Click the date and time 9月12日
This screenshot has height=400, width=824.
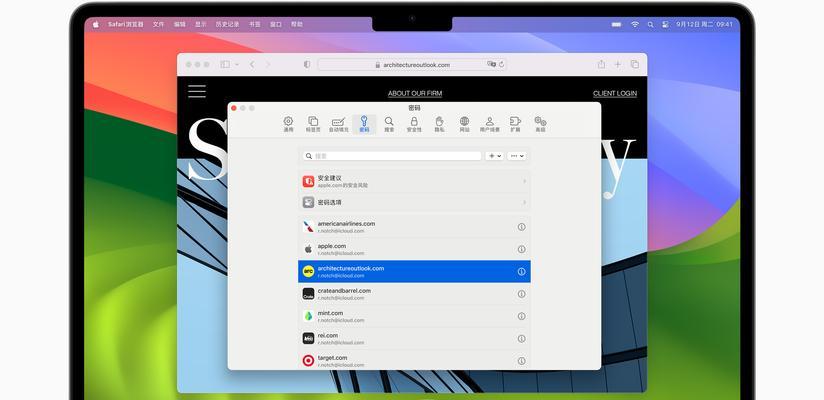click(x=704, y=24)
